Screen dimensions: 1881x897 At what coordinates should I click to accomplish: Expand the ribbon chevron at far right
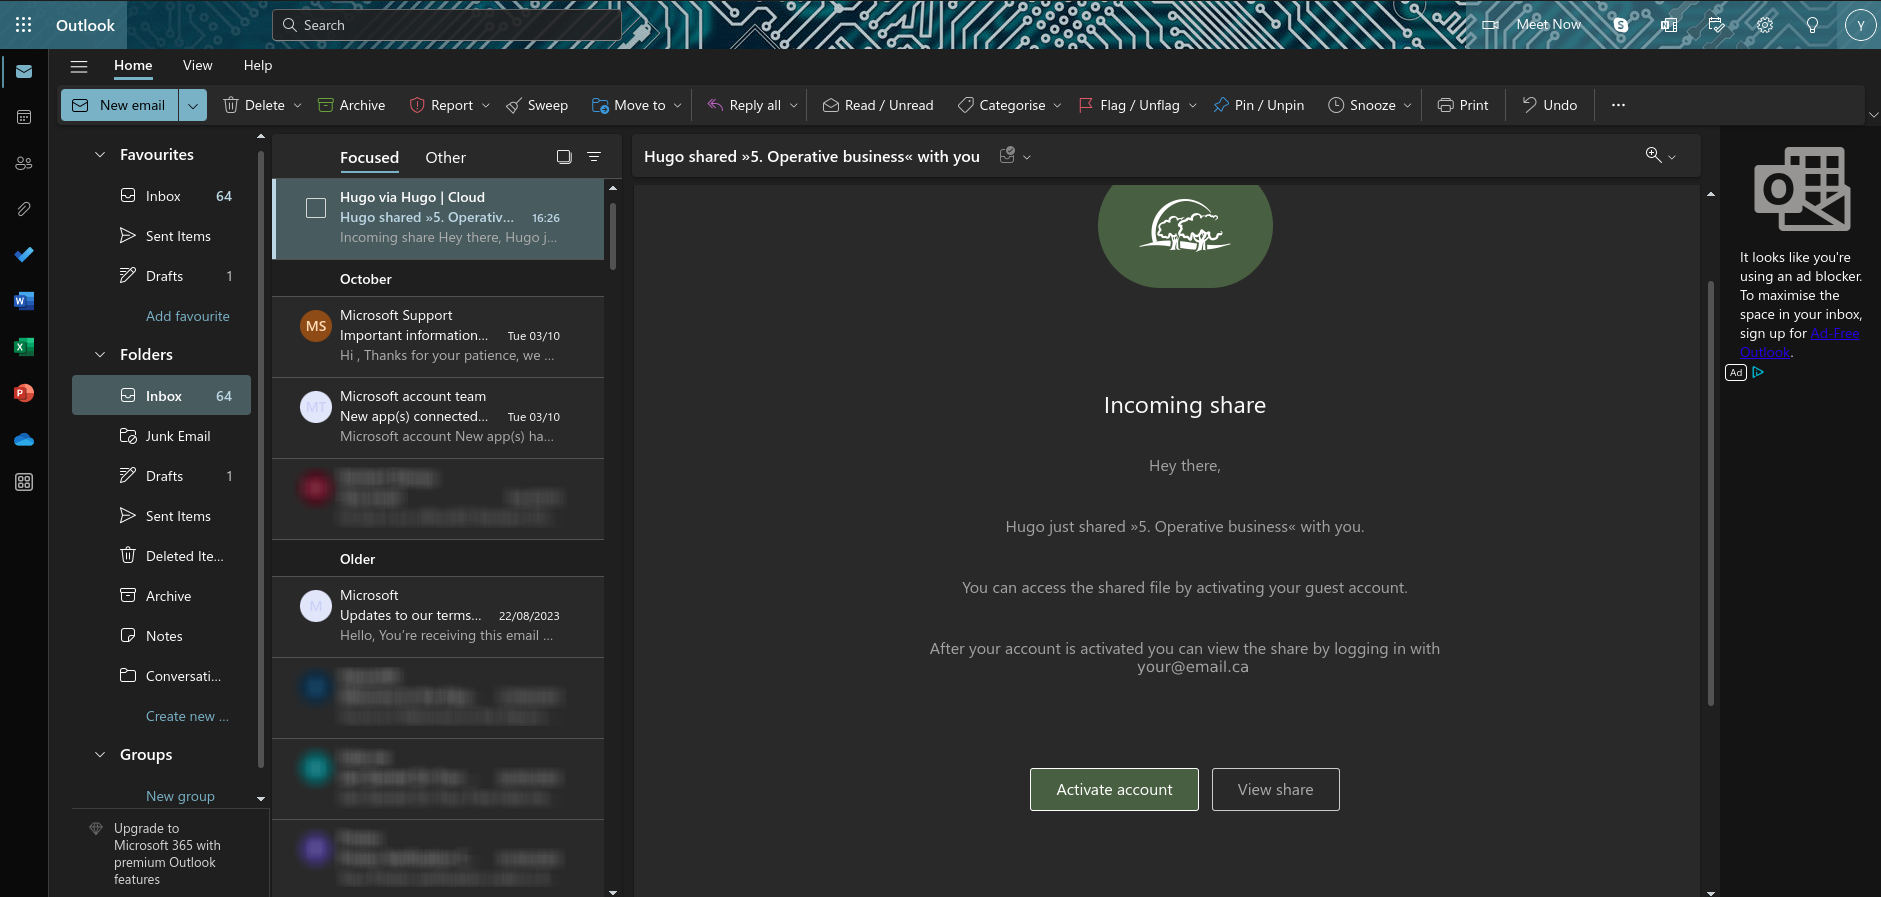1873,115
